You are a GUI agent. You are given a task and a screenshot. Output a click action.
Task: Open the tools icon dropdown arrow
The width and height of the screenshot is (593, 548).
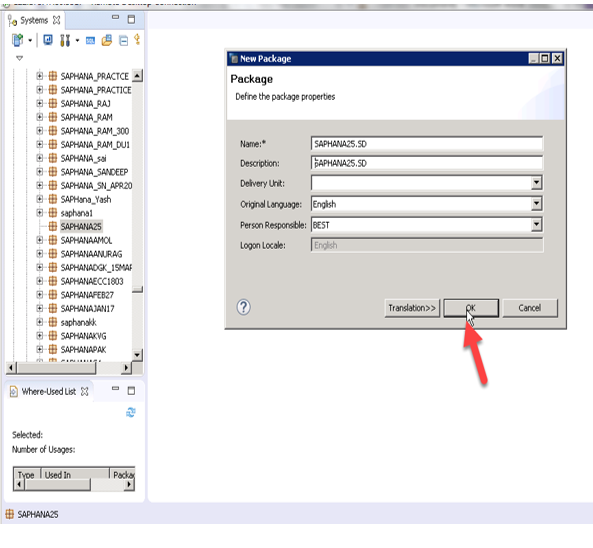77,40
